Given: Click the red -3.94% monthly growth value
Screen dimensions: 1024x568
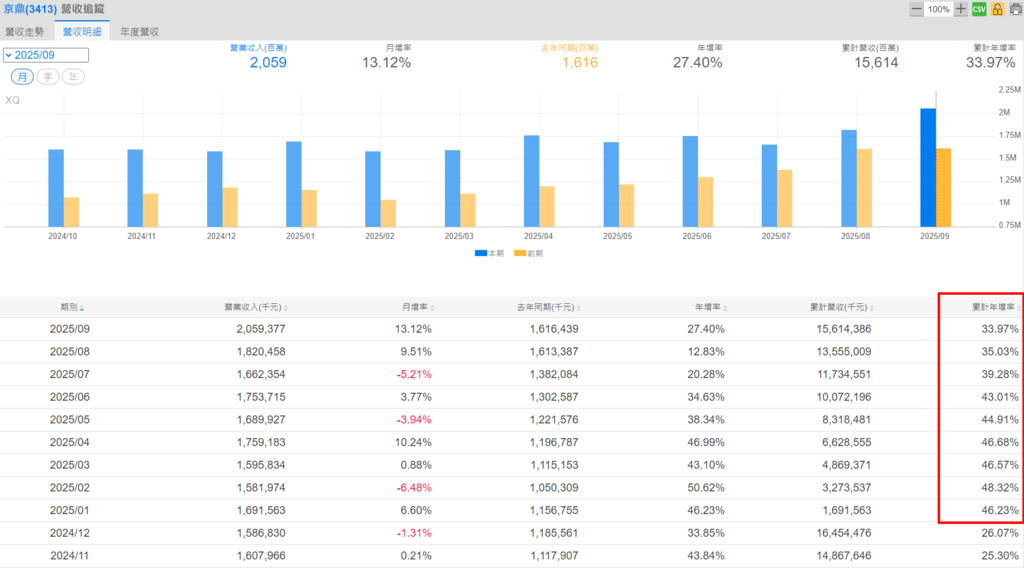Looking at the screenshot, I should [x=414, y=420].
